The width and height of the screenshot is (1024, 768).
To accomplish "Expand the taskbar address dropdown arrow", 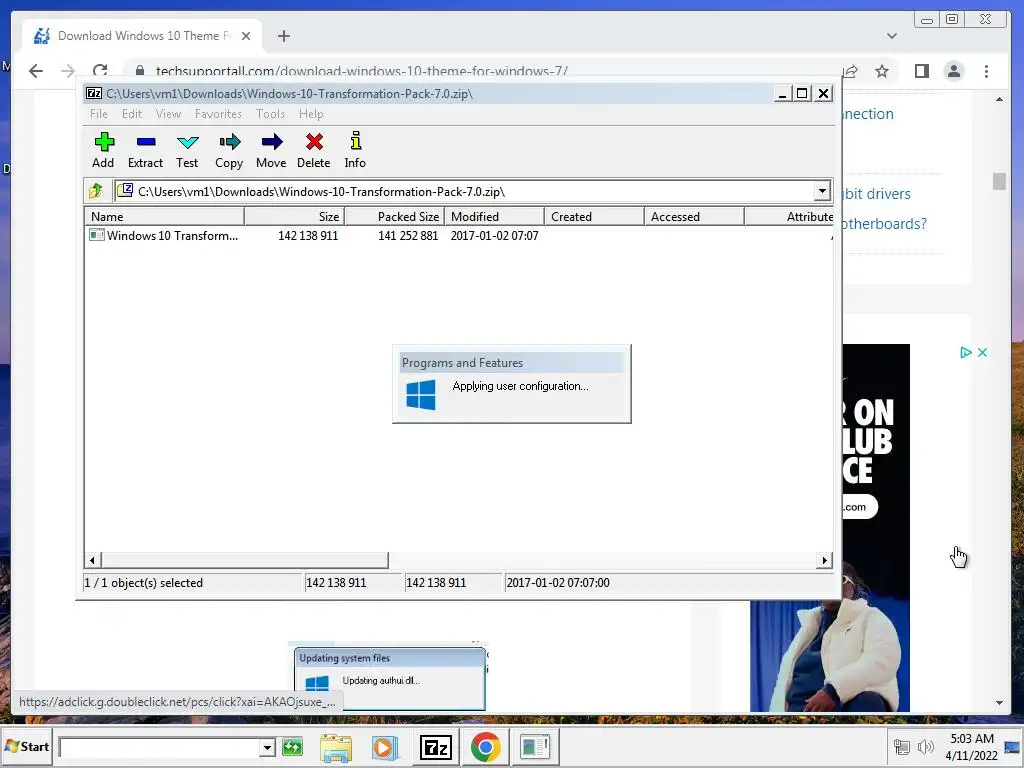I will click(266, 747).
